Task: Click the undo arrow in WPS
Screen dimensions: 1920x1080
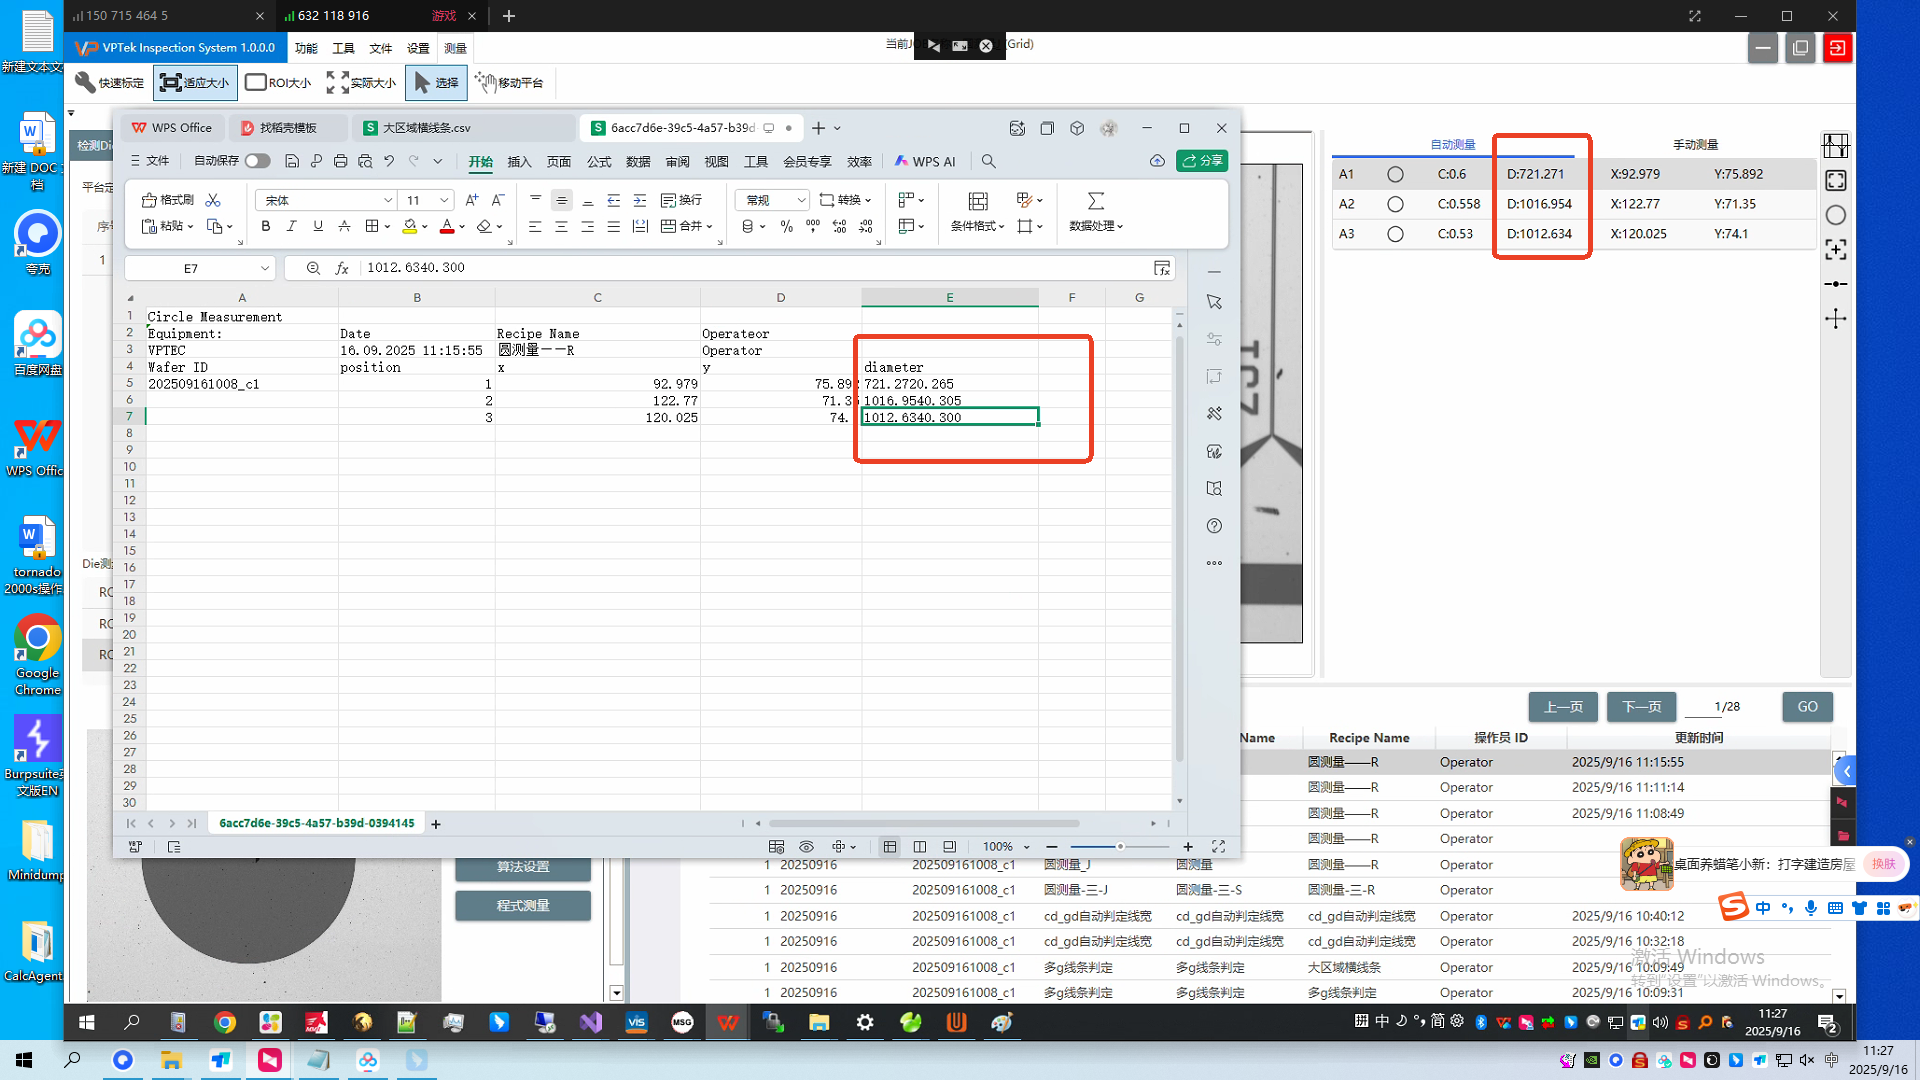Action: [x=389, y=161]
